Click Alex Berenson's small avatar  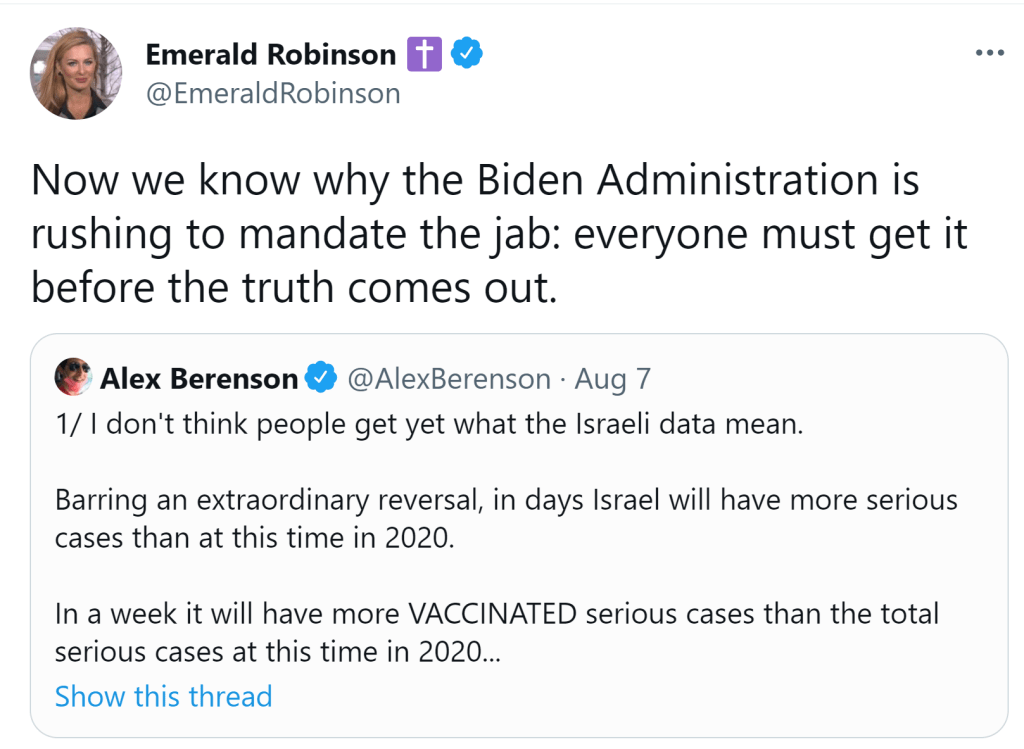point(74,378)
